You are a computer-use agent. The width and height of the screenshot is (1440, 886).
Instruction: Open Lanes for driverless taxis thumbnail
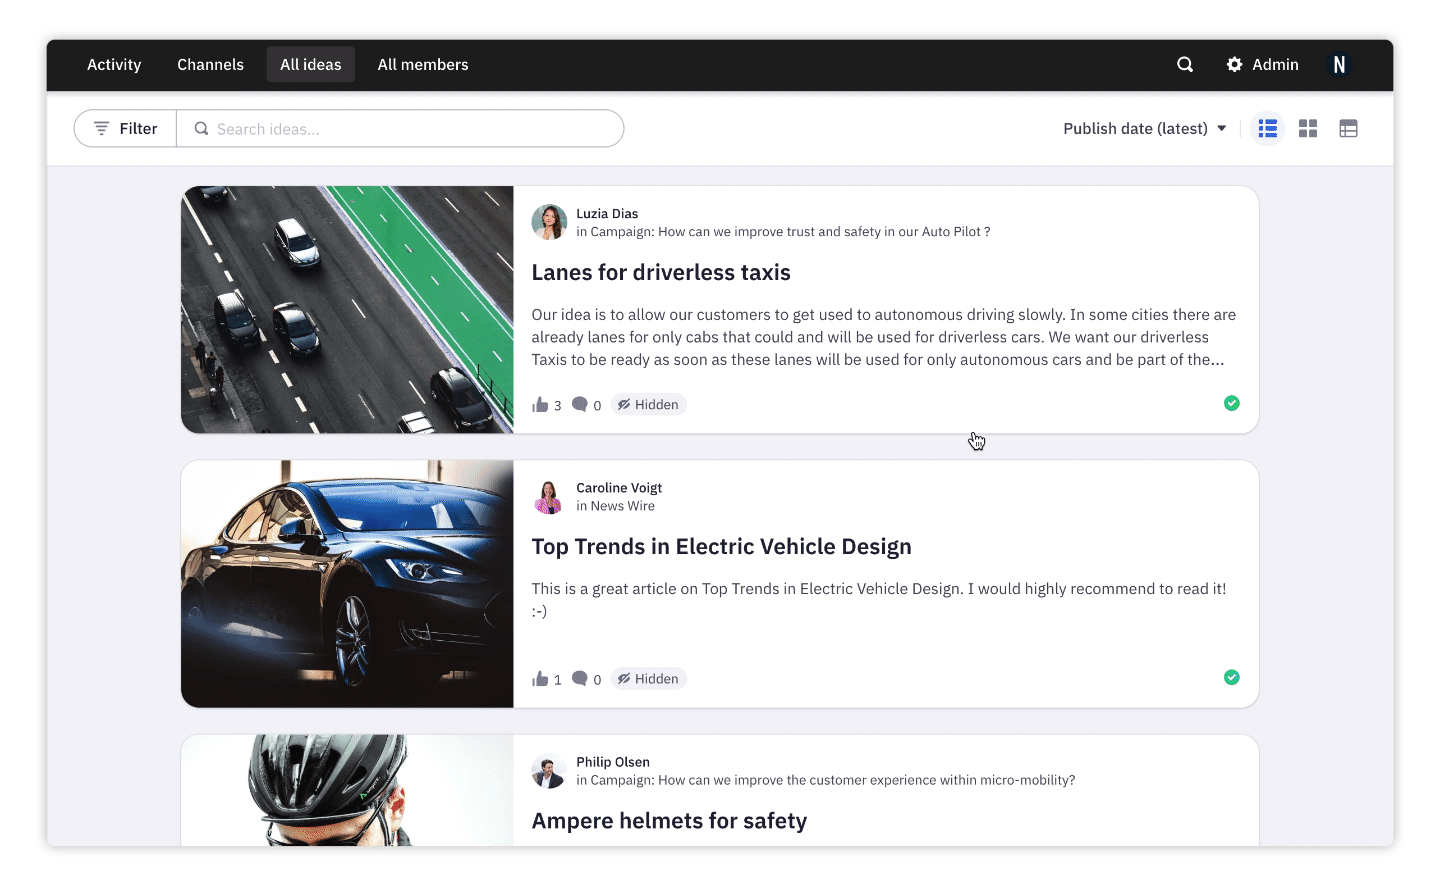[347, 309]
